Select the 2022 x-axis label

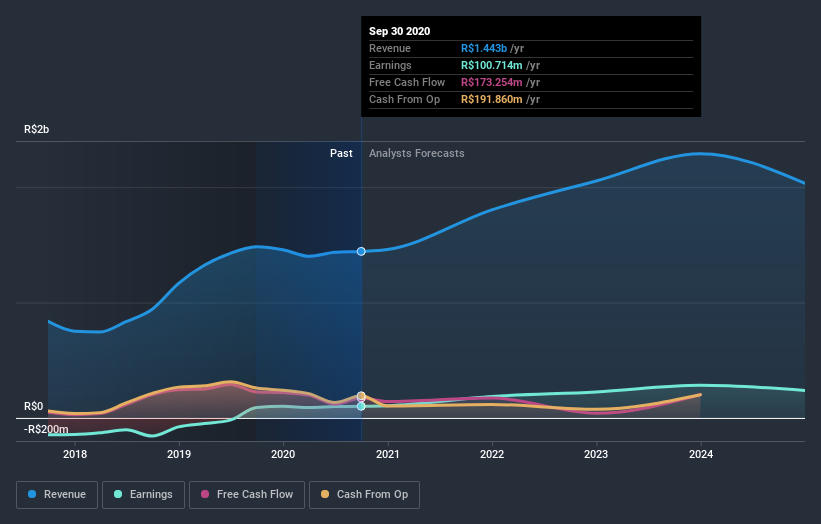click(492, 454)
